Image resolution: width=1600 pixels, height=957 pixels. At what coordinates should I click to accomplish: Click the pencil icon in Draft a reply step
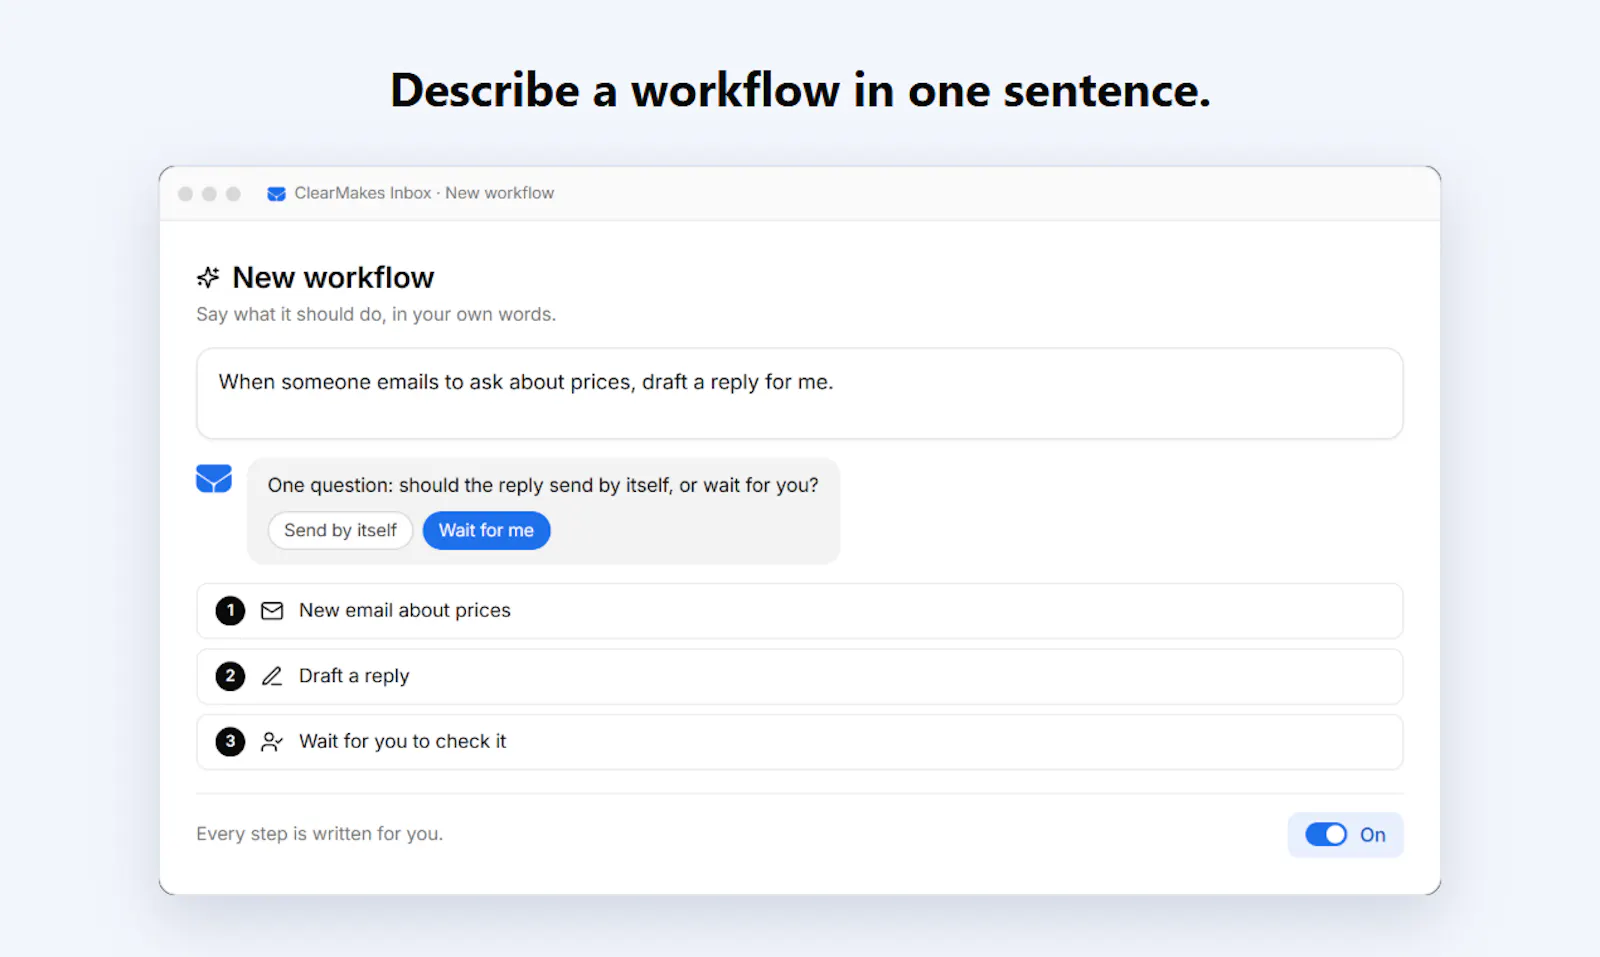click(272, 676)
